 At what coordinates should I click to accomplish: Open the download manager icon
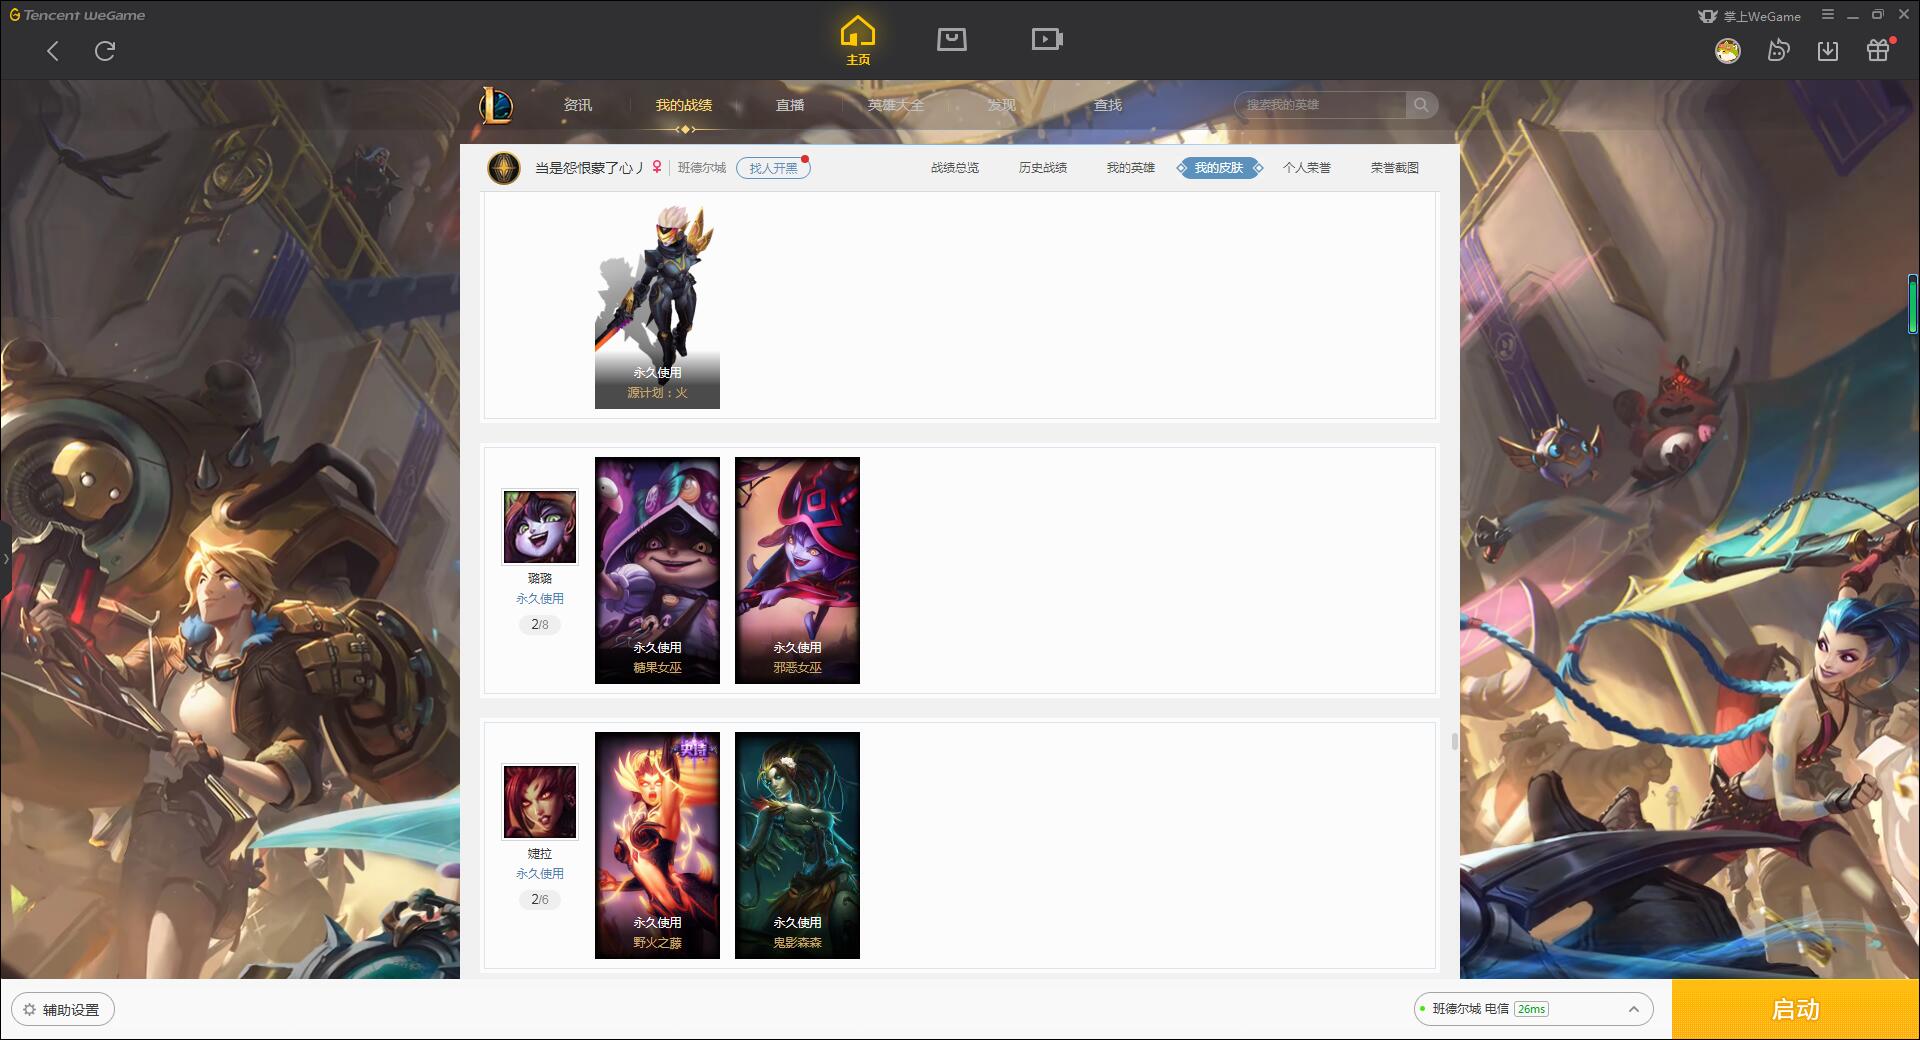(1828, 51)
